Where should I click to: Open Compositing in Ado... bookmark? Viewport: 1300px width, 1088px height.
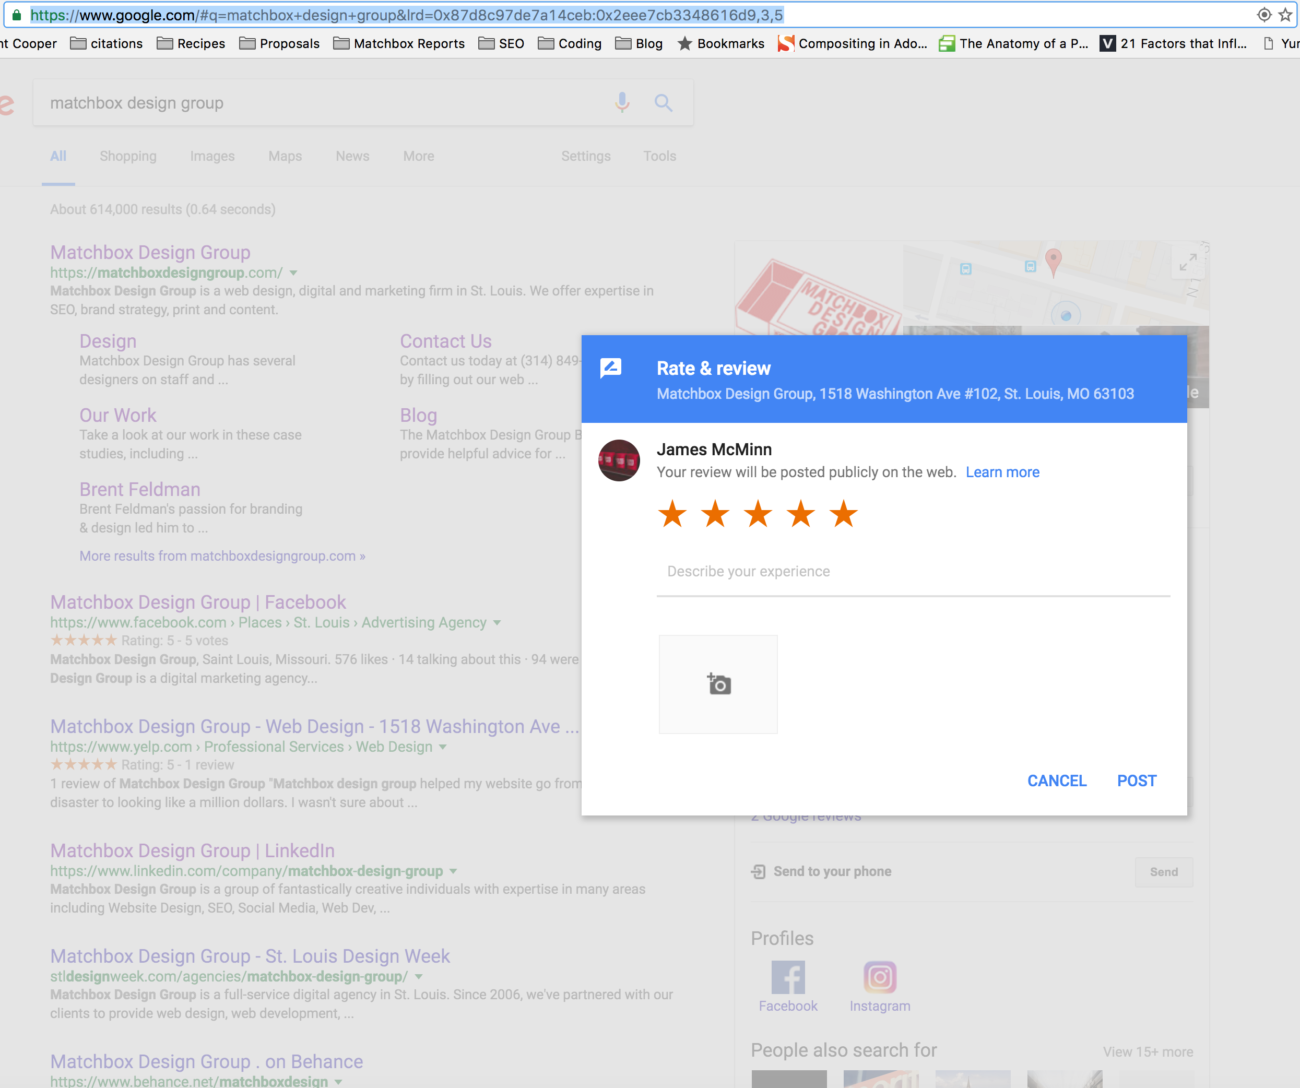point(853,43)
